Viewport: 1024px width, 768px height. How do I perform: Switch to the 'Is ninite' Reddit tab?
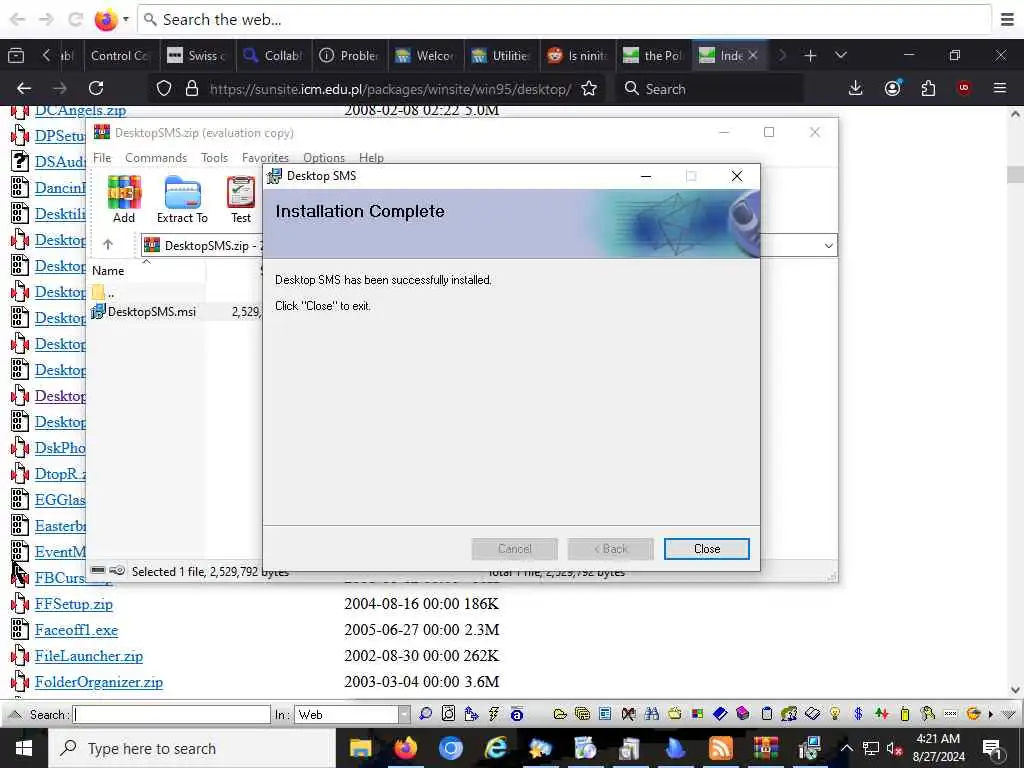coord(577,56)
